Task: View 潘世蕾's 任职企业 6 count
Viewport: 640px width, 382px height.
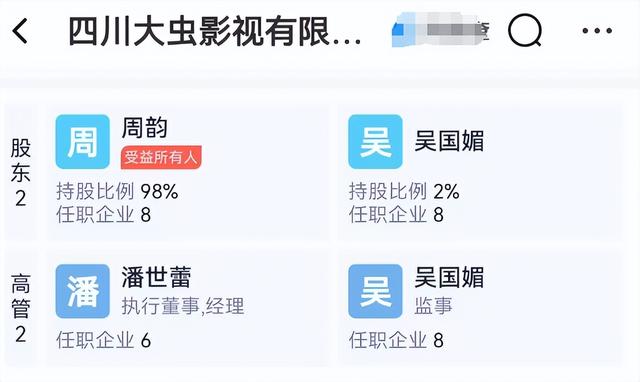Action: pyautogui.click(x=104, y=340)
